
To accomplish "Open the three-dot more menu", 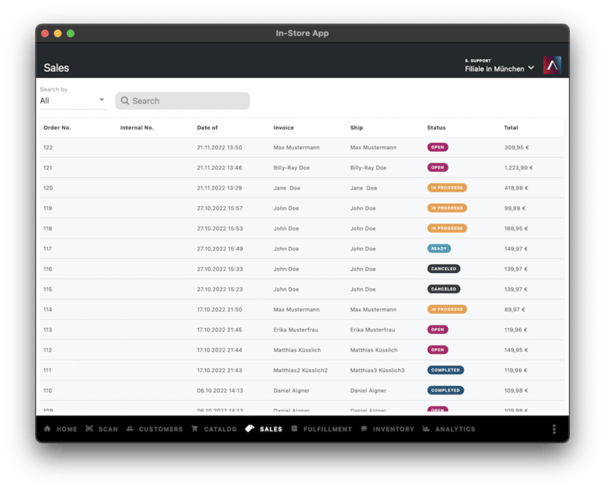I will coord(554,429).
